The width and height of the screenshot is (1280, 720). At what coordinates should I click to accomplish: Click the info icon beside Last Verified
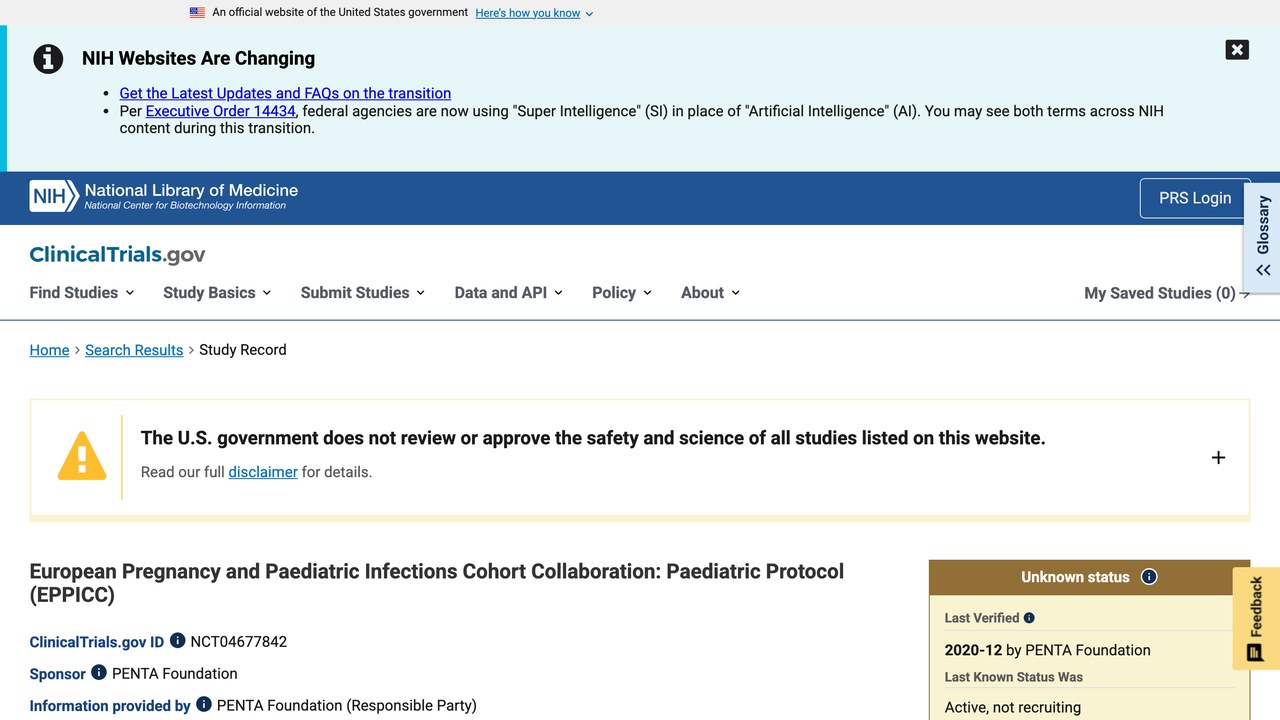[1029, 618]
